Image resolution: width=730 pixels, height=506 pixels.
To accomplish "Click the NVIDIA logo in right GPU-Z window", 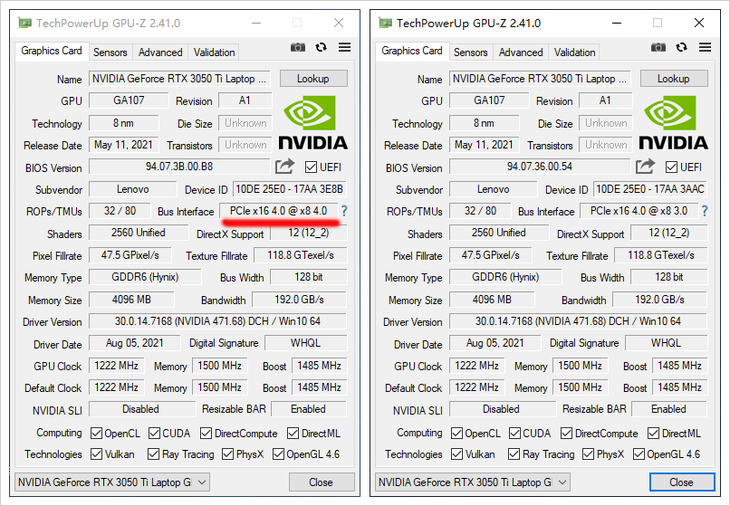I will [x=673, y=123].
